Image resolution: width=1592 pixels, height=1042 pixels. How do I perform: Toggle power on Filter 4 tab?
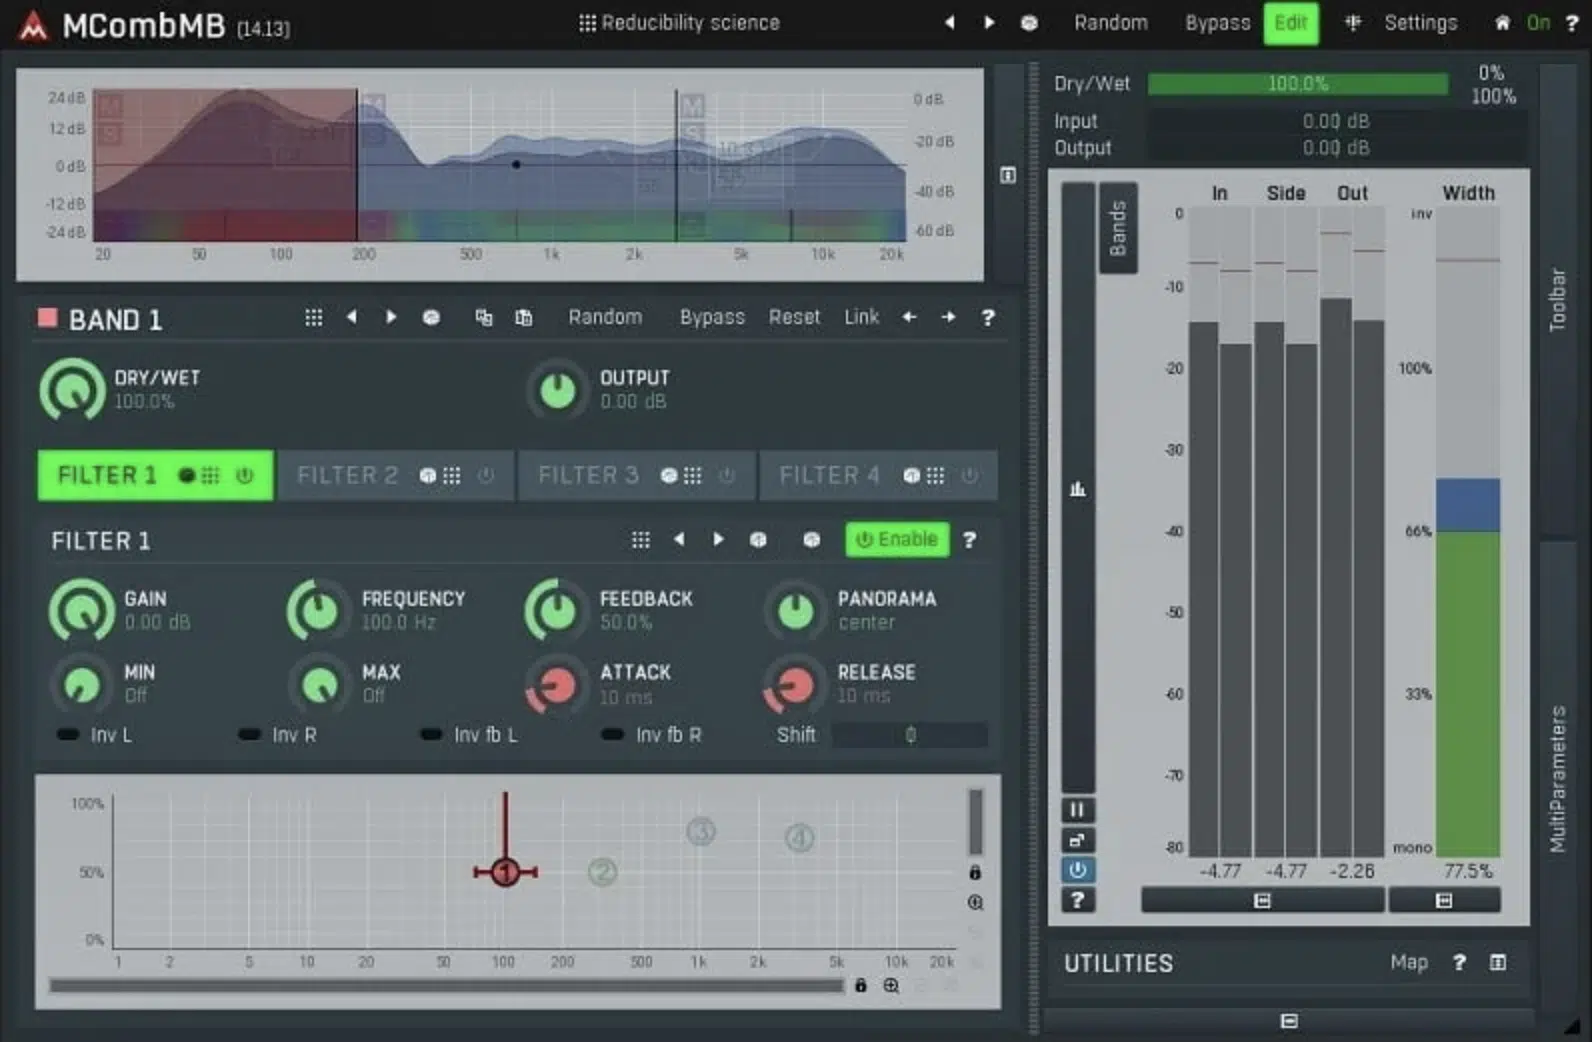coord(969,476)
